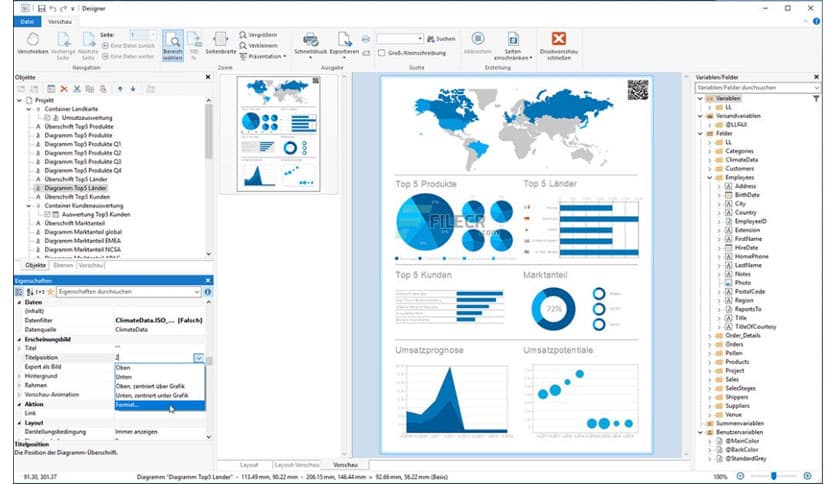Start Schnelldruck quick print
This screenshot has width=836, height=484.
click(310, 44)
